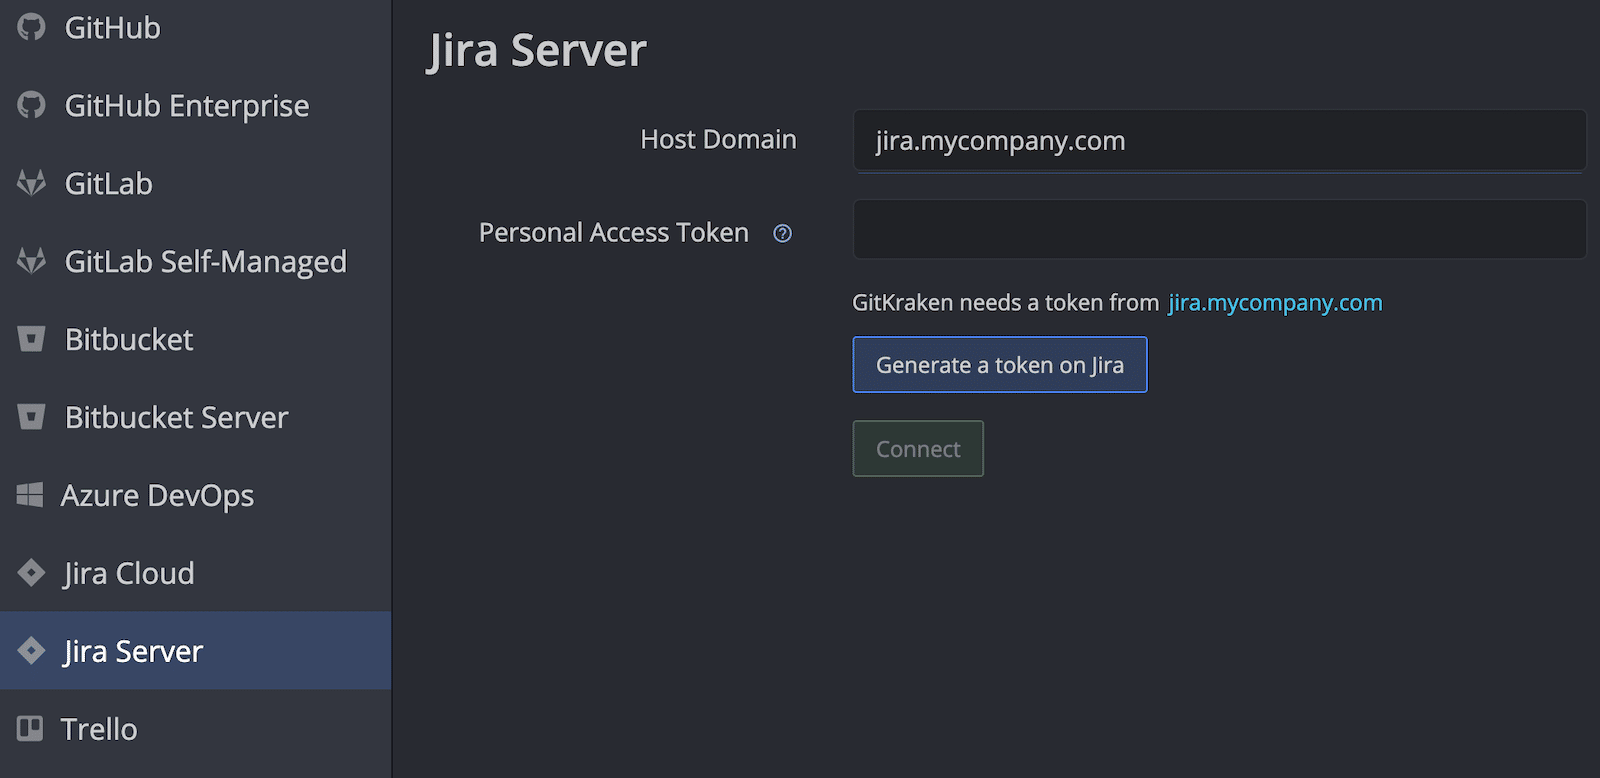Click the GitLab fox icon
Screen dimensions: 1600x778
pyautogui.click(x=31, y=183)
